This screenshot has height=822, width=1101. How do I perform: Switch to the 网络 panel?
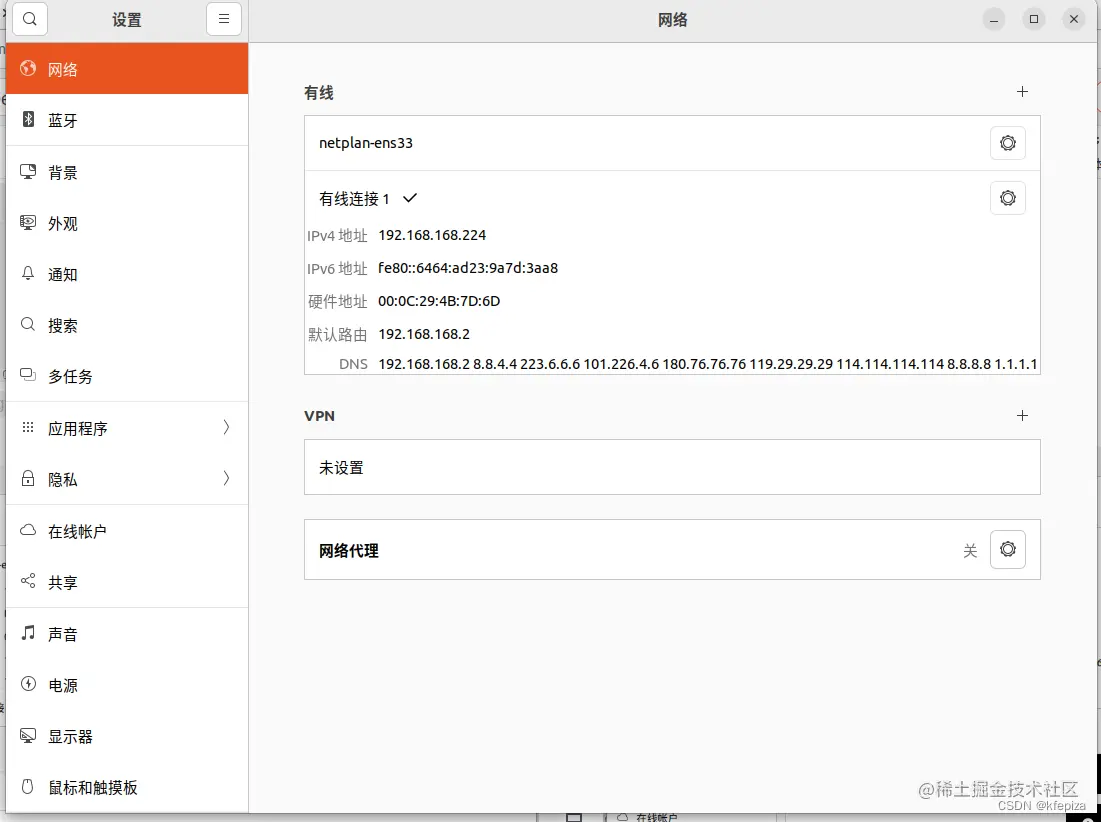click(63, 69)
